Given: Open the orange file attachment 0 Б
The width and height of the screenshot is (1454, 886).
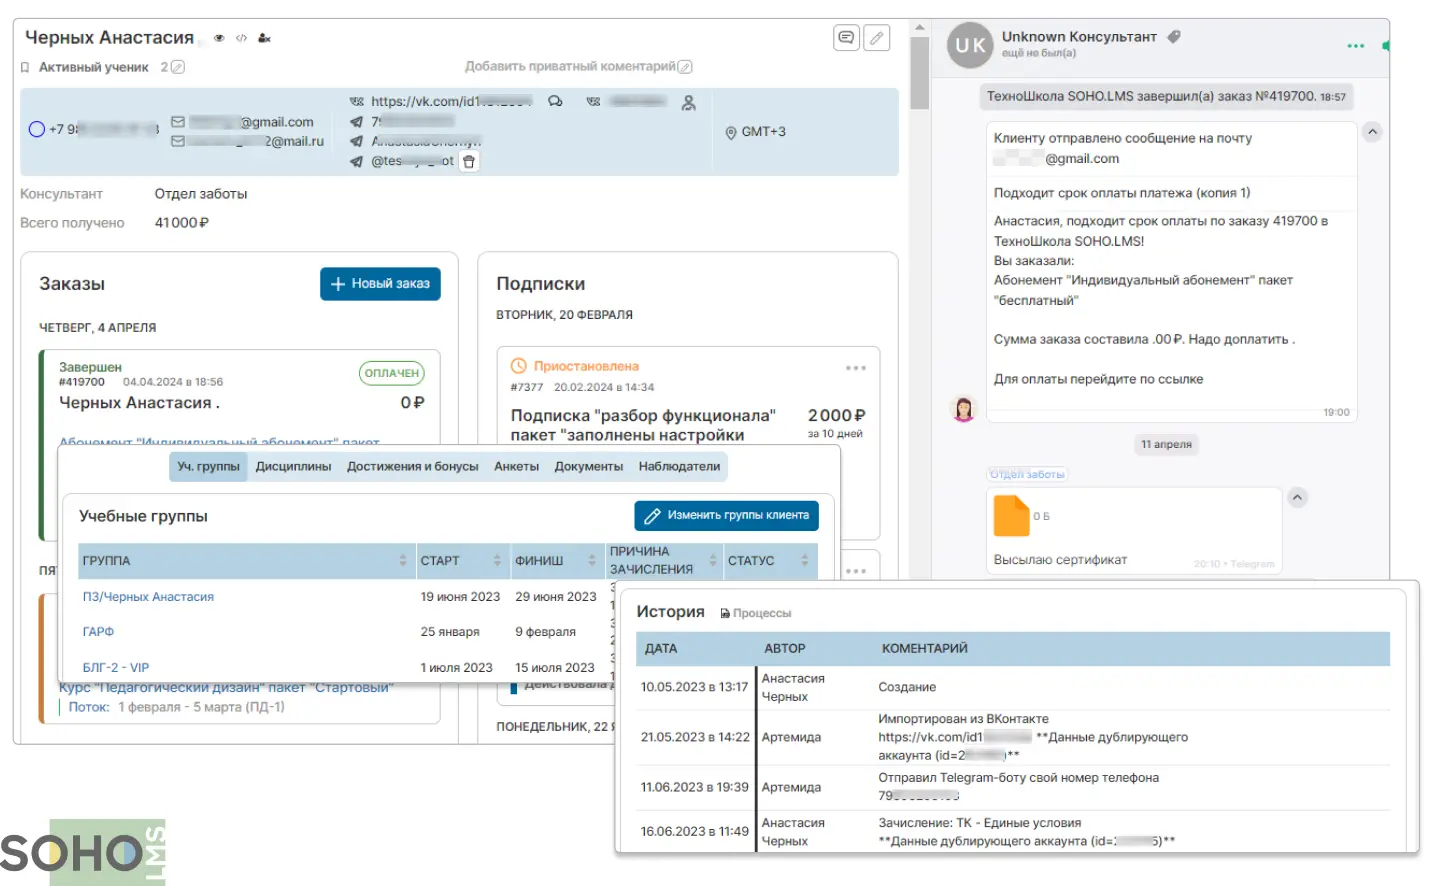Looking at the screenshot, I should [x=1011, y=516].
